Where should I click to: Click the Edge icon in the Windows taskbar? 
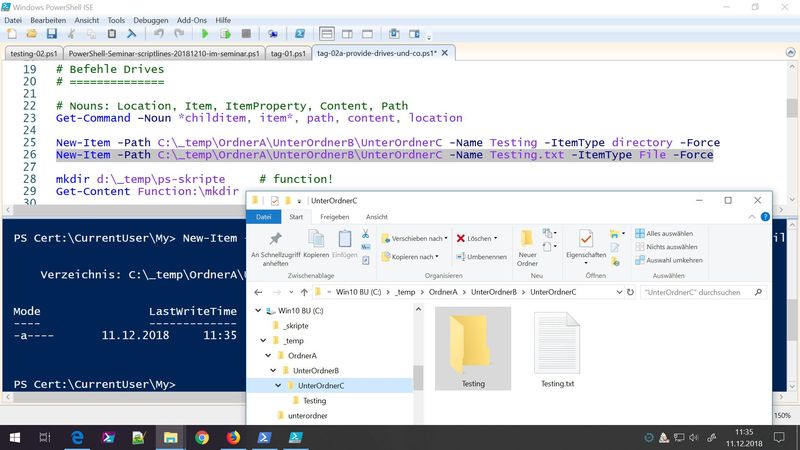[78, 436]
